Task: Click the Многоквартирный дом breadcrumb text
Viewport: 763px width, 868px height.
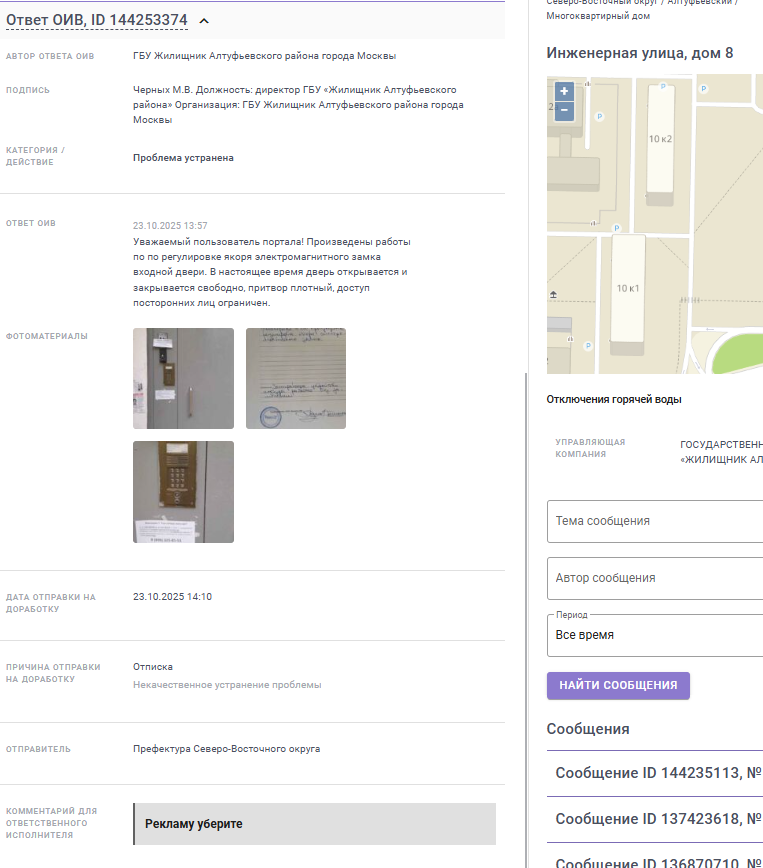Action: coord(598,16)
